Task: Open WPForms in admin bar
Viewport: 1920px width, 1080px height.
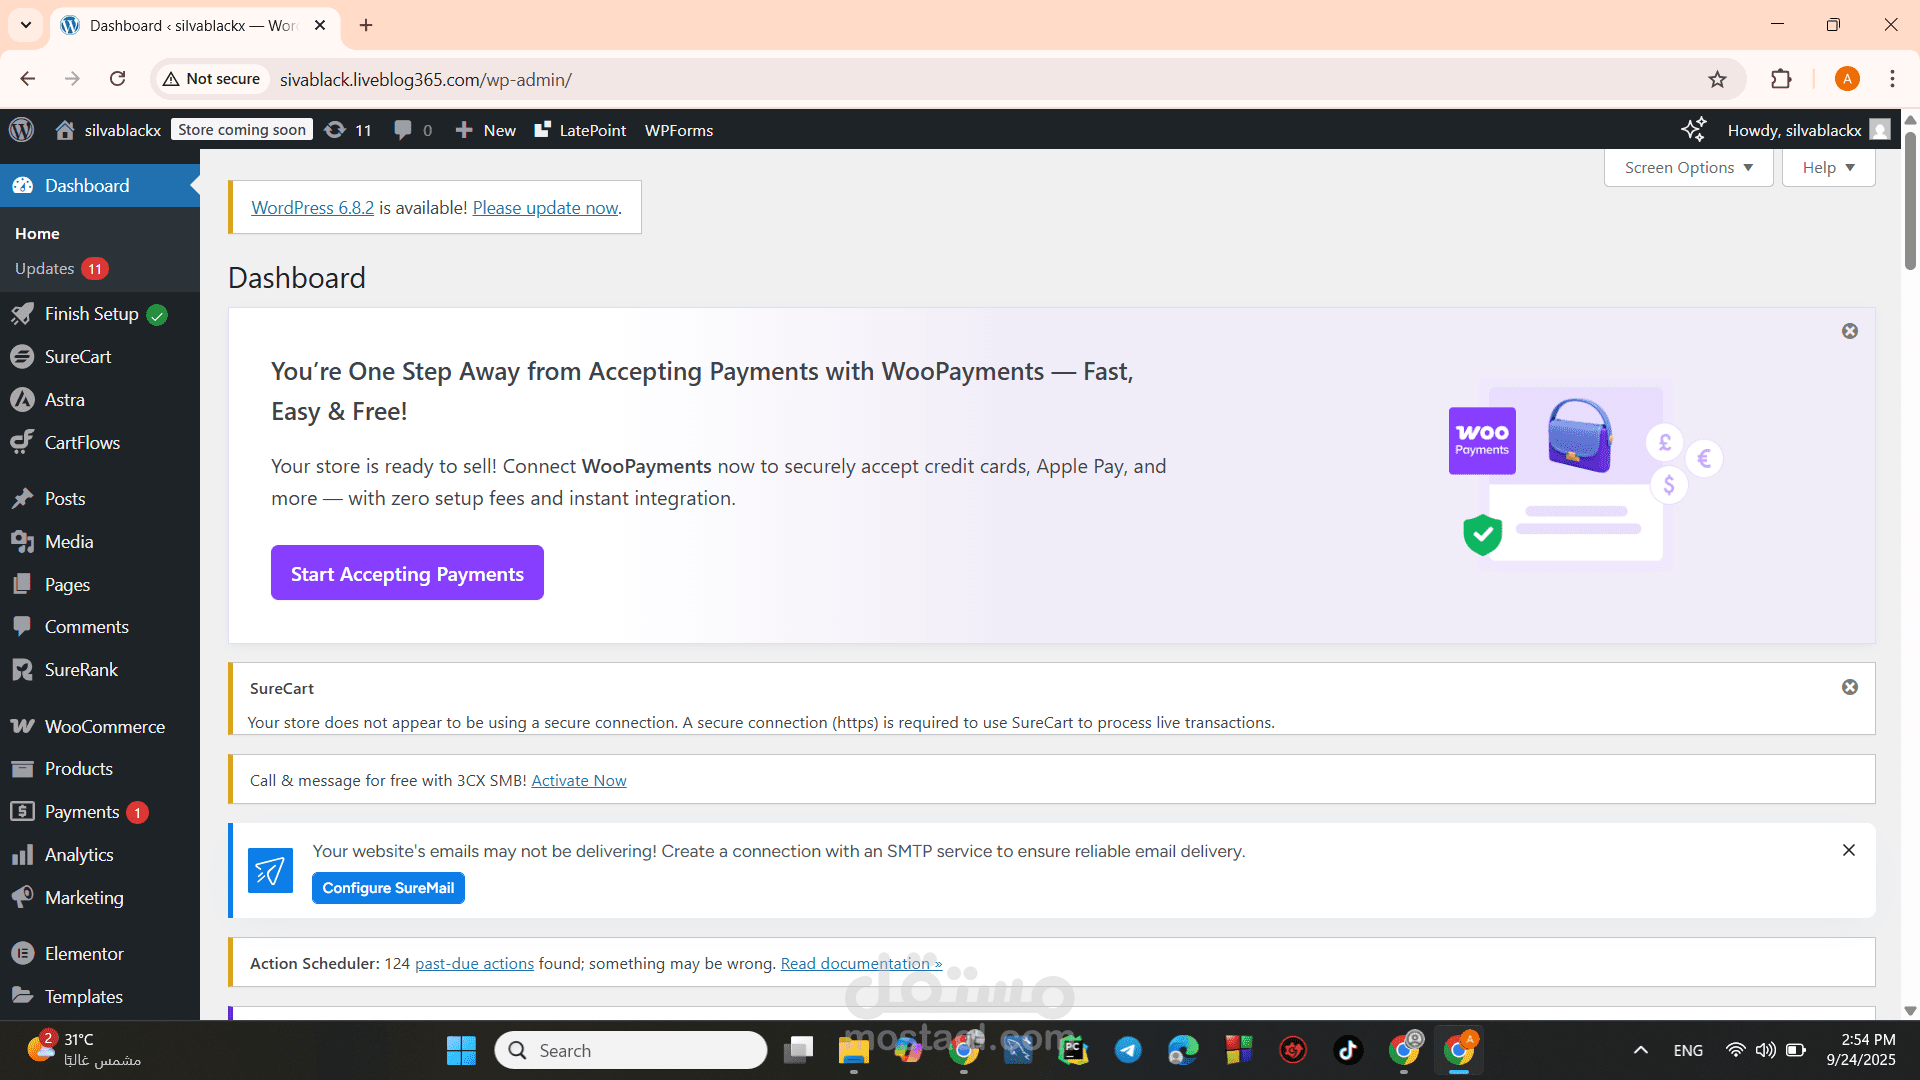Action: (x=679, y=130)
